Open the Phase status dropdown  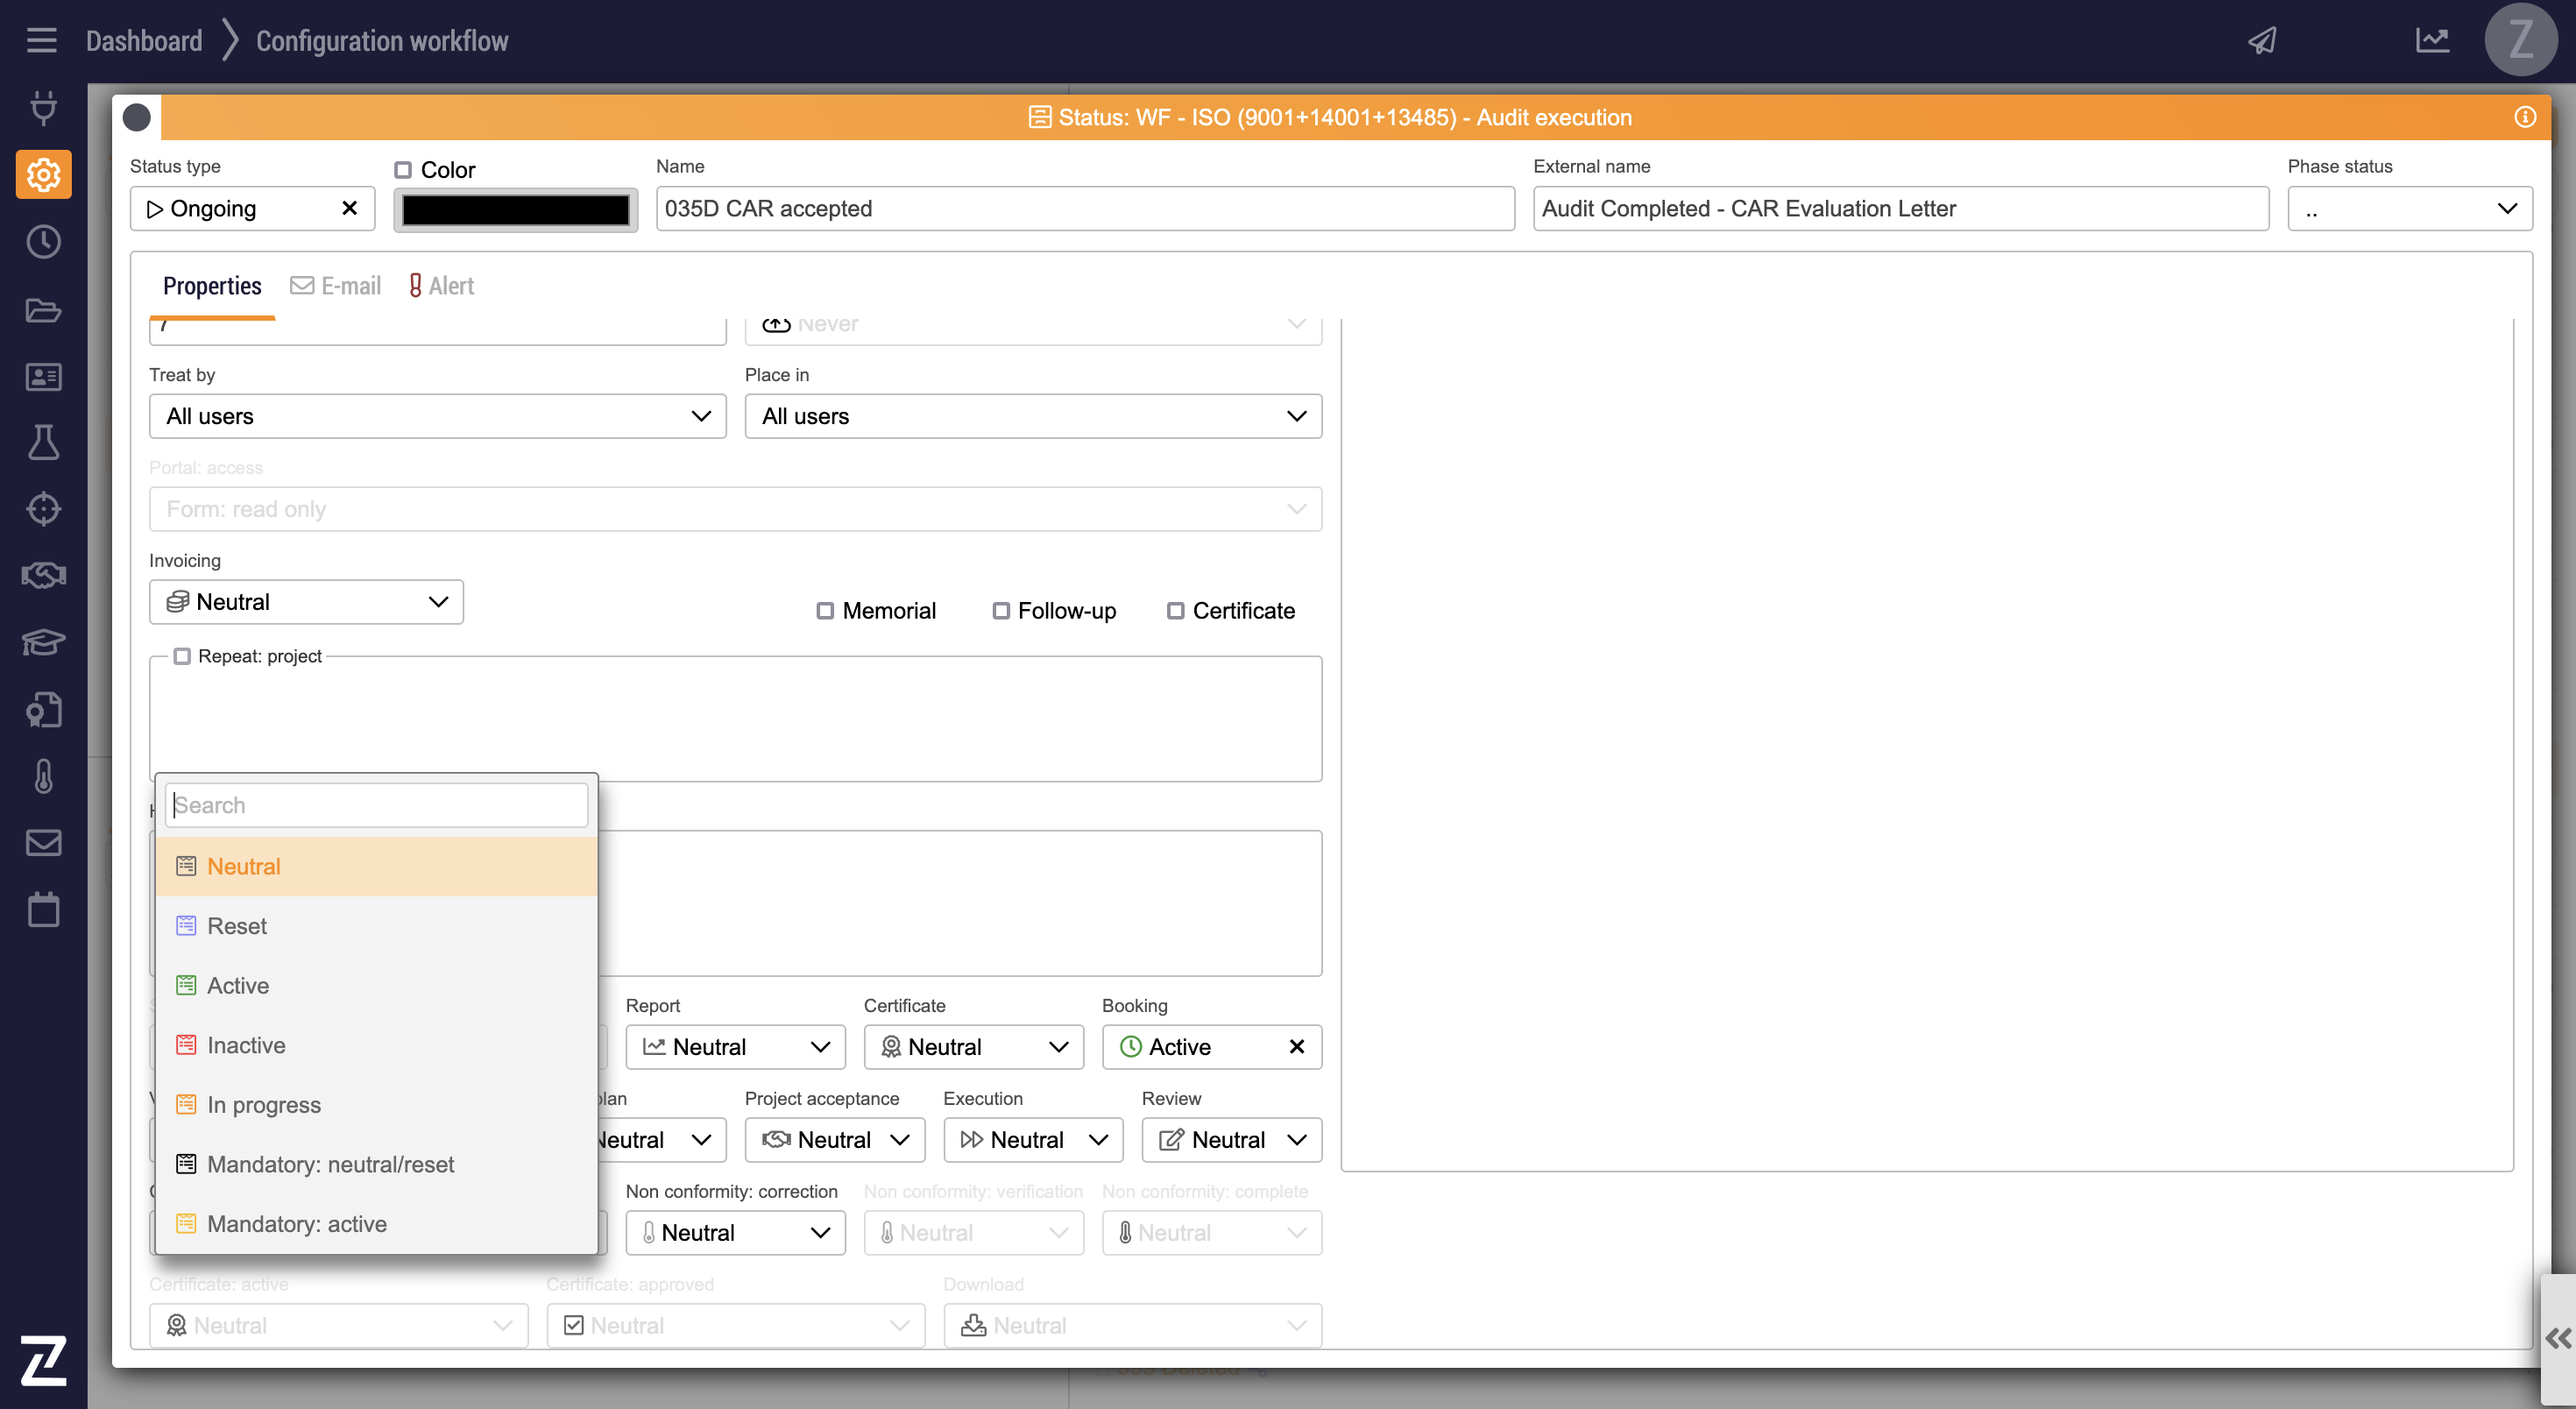[x=2409, y=208]
